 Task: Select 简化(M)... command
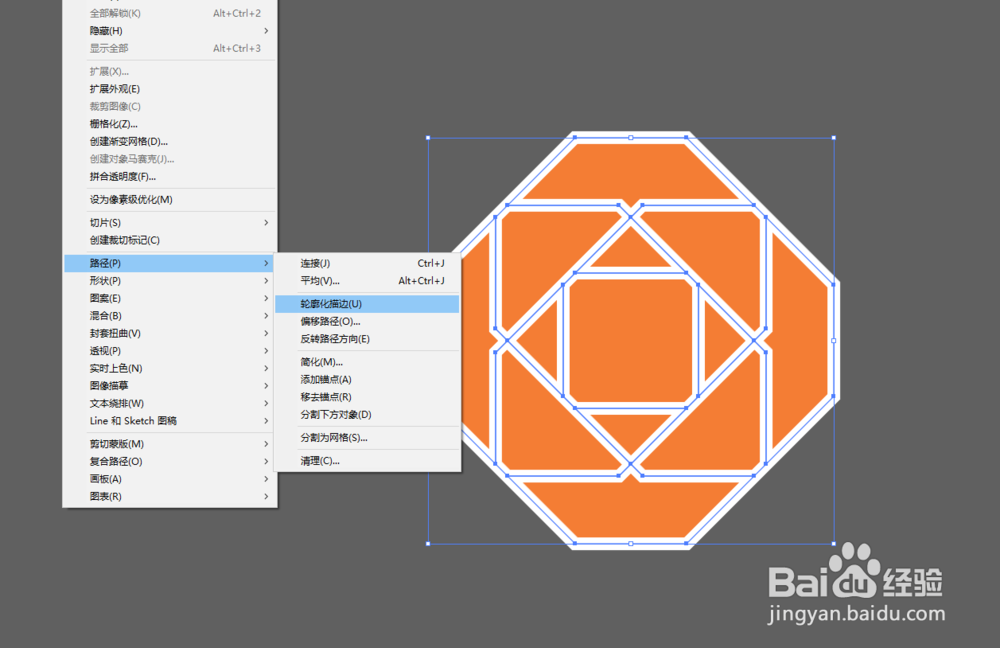[367, 362]
